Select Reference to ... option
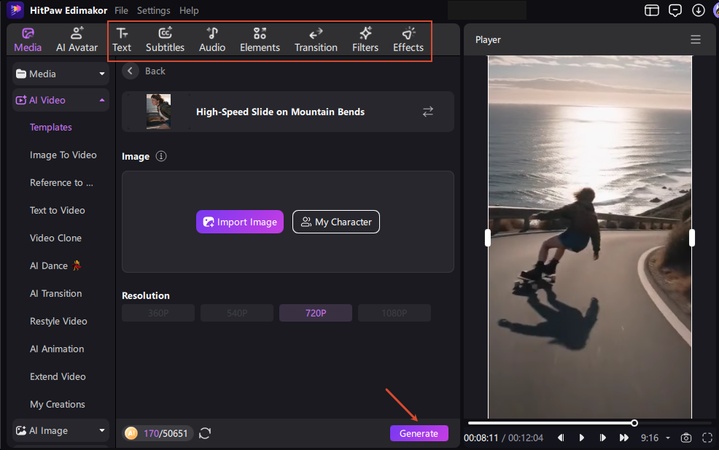This screenshot has height=450, width=719. [61, 183]
